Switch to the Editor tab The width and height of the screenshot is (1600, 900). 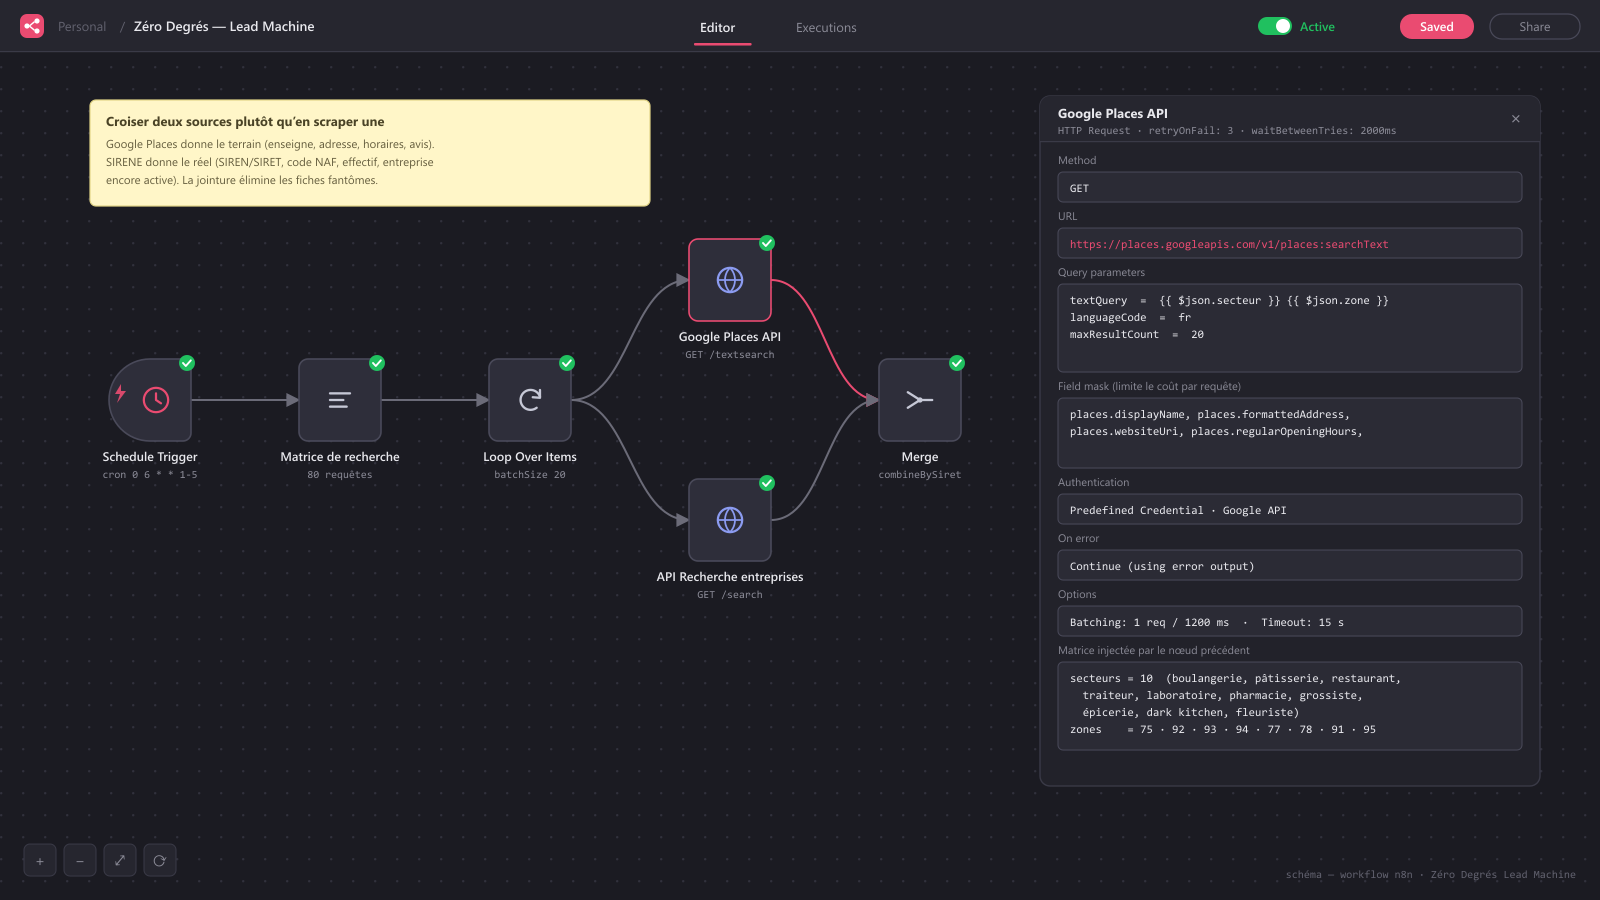click(x=717, y=28)
